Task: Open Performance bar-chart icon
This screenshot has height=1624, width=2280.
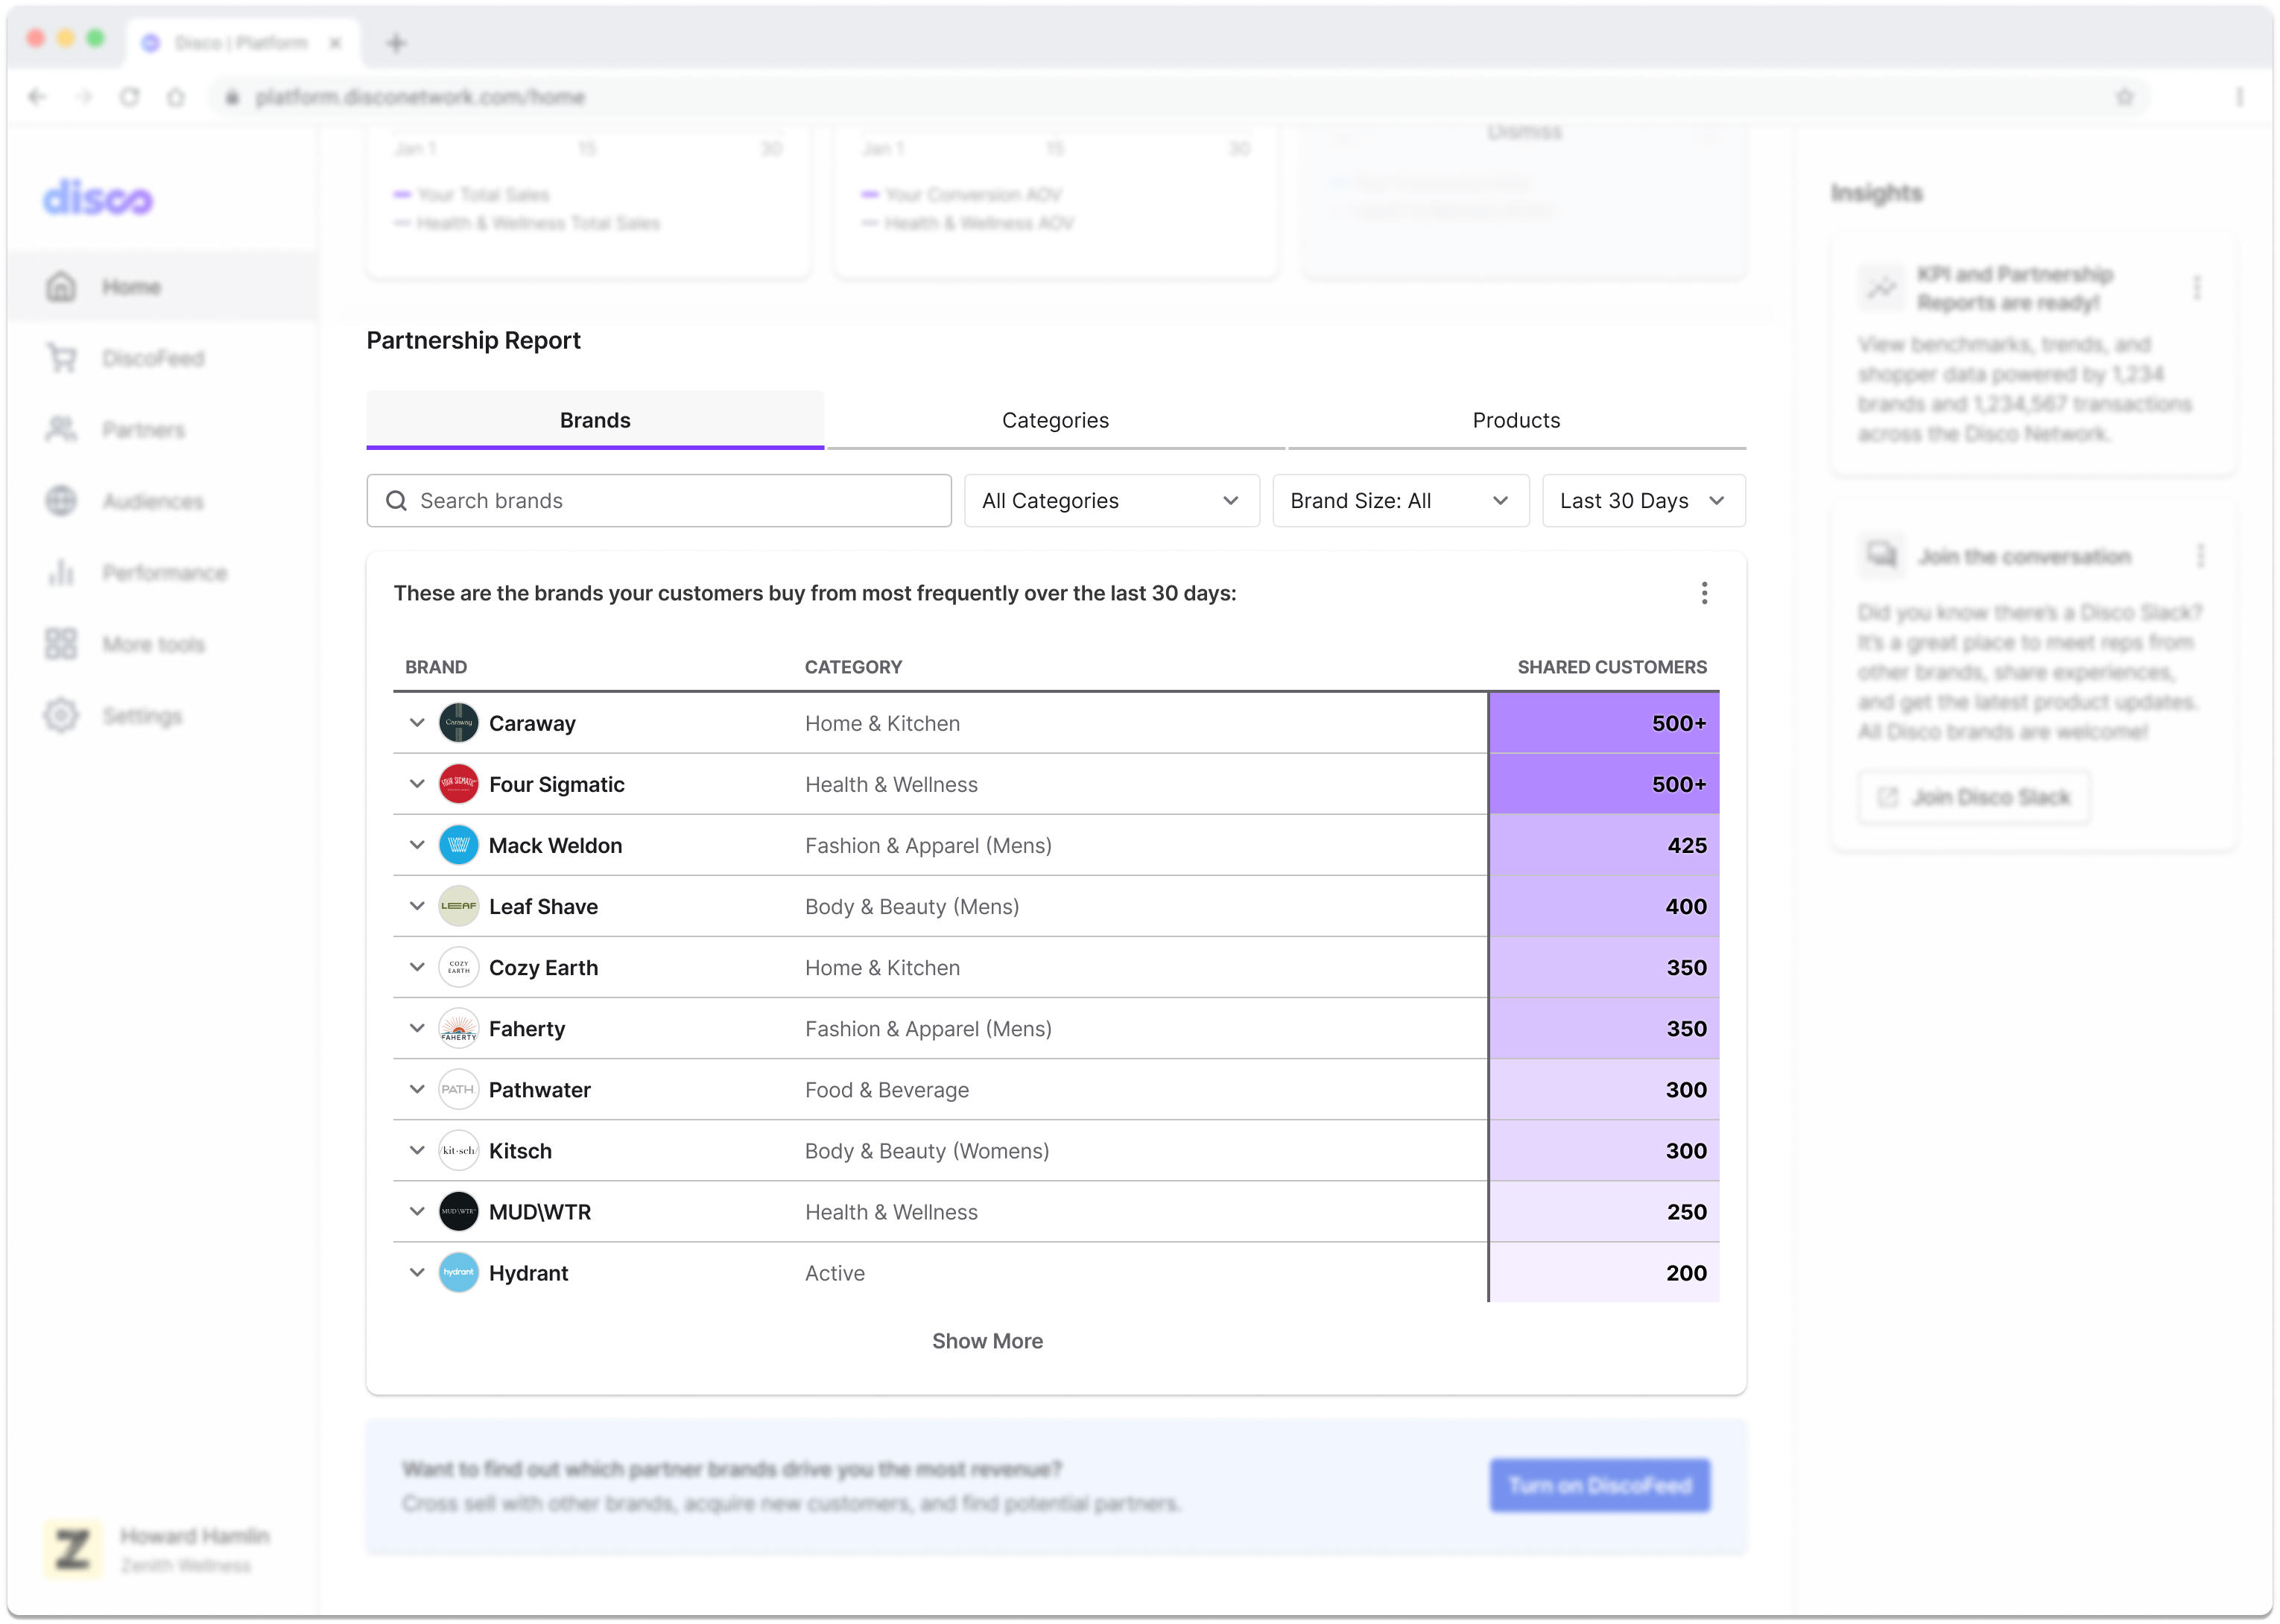Action: 61,573
